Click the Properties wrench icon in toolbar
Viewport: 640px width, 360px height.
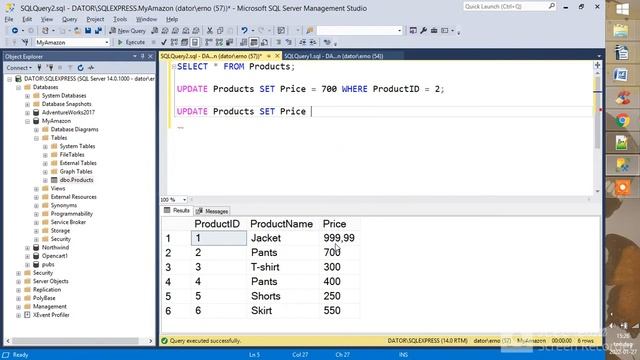(x=424, y=31)
